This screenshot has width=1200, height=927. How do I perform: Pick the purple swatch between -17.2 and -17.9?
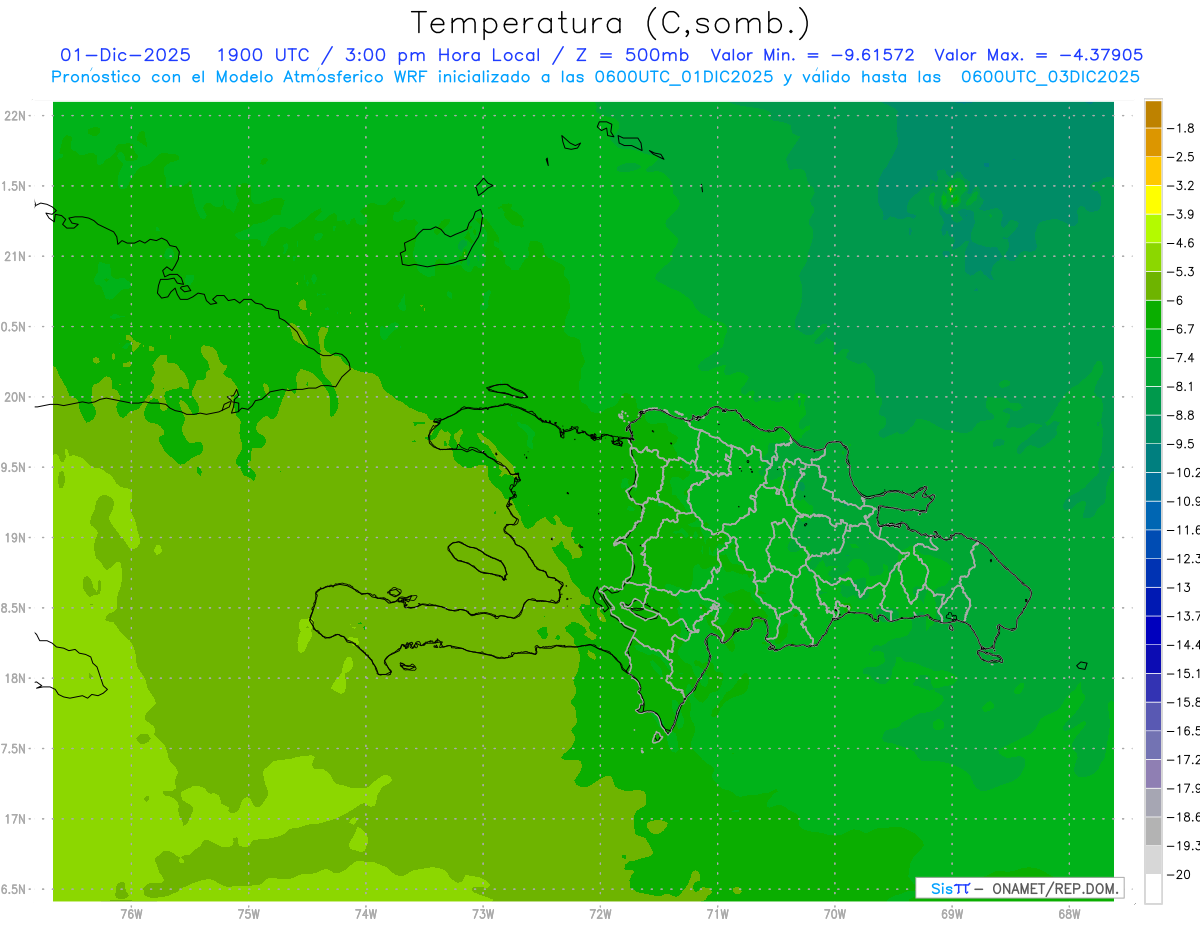point(1153,774)
